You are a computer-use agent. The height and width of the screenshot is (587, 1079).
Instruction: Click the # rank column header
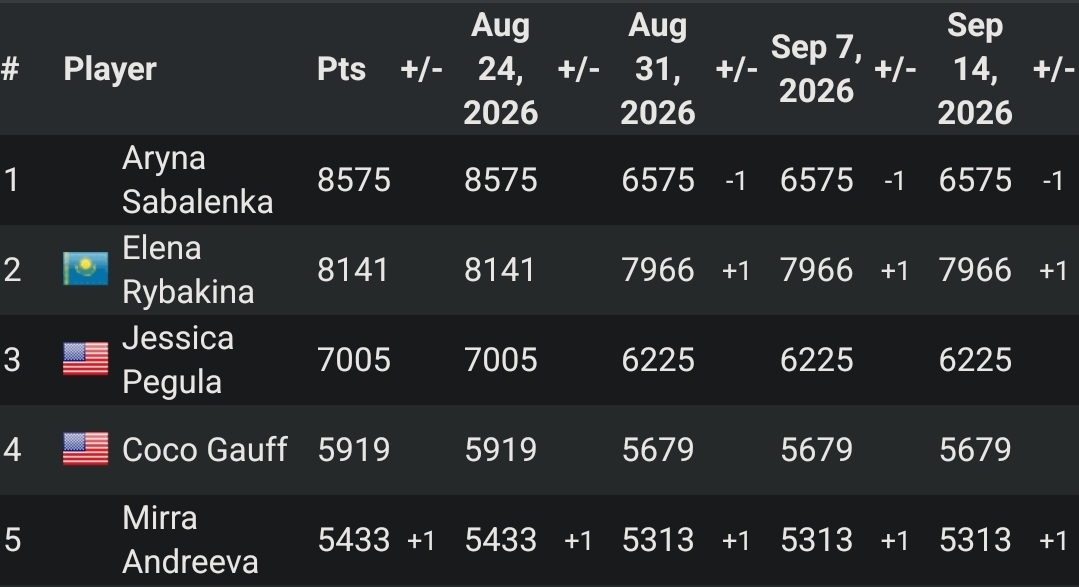pos(10,69)
